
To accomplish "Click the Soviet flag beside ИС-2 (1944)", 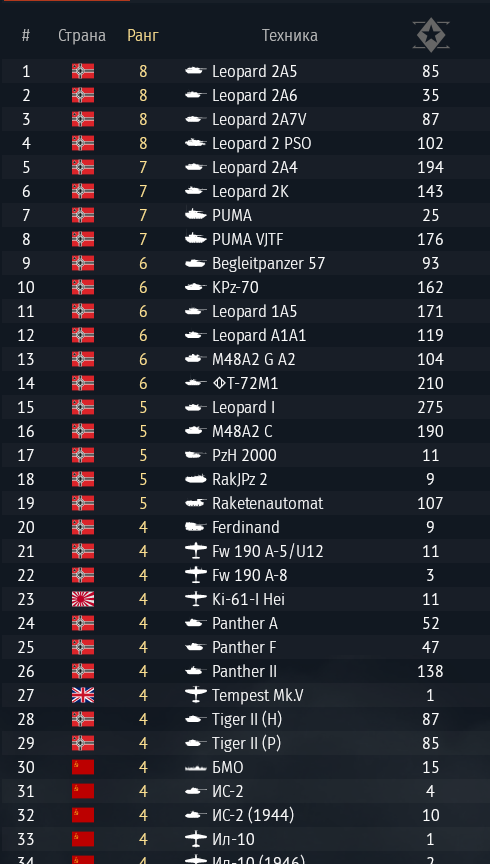I will [83, 815].
